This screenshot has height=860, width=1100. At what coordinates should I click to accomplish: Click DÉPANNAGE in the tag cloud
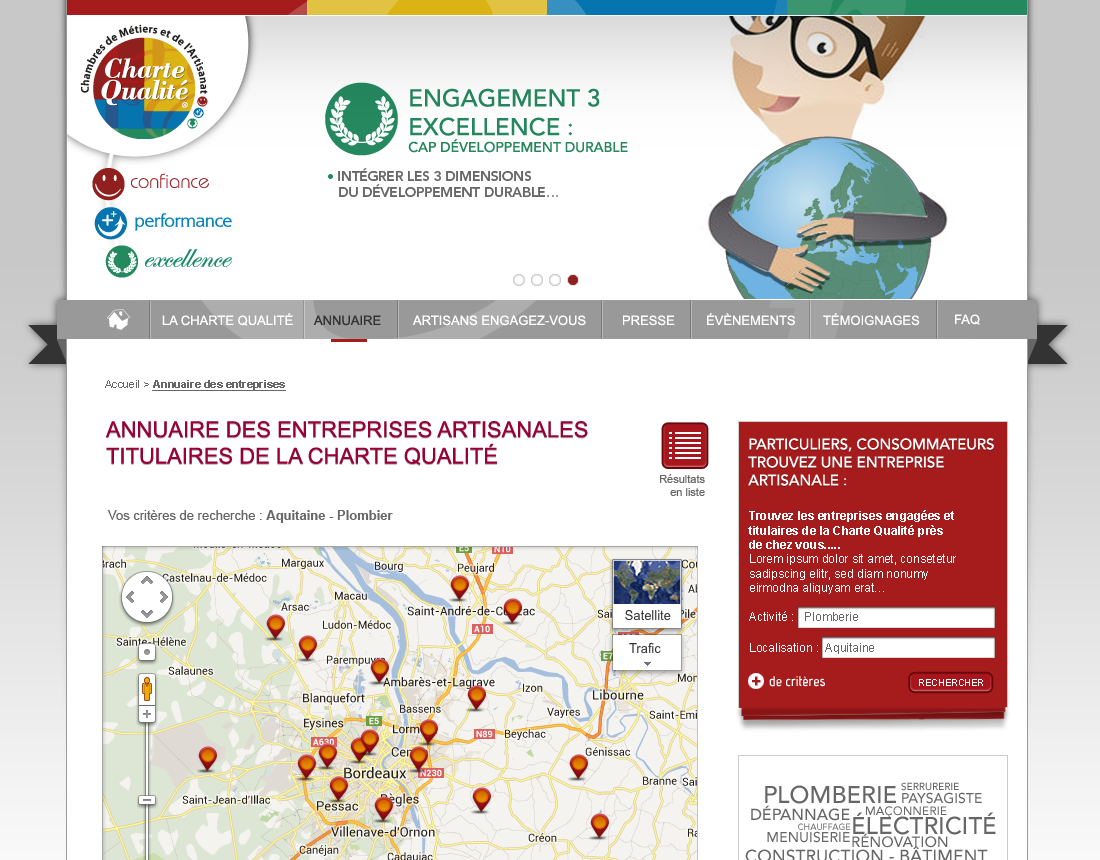800,814
